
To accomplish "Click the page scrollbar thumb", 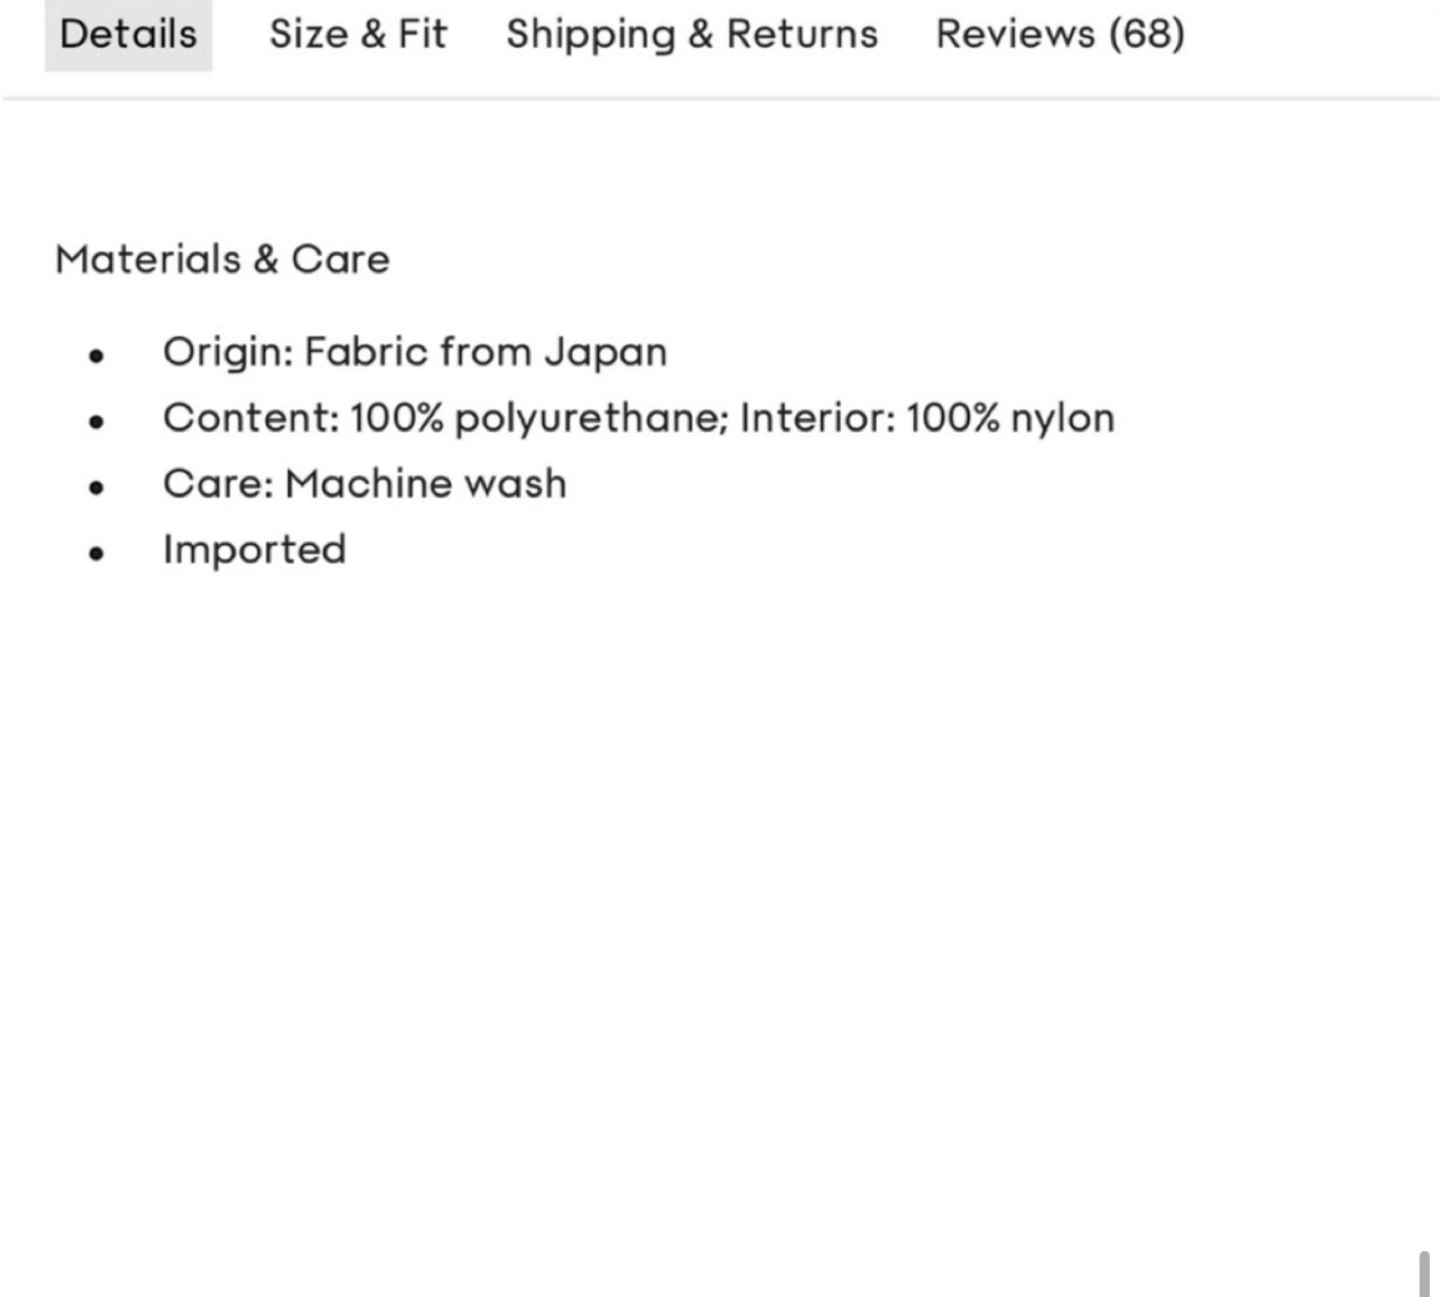I will click(x=1424, y=1272).
